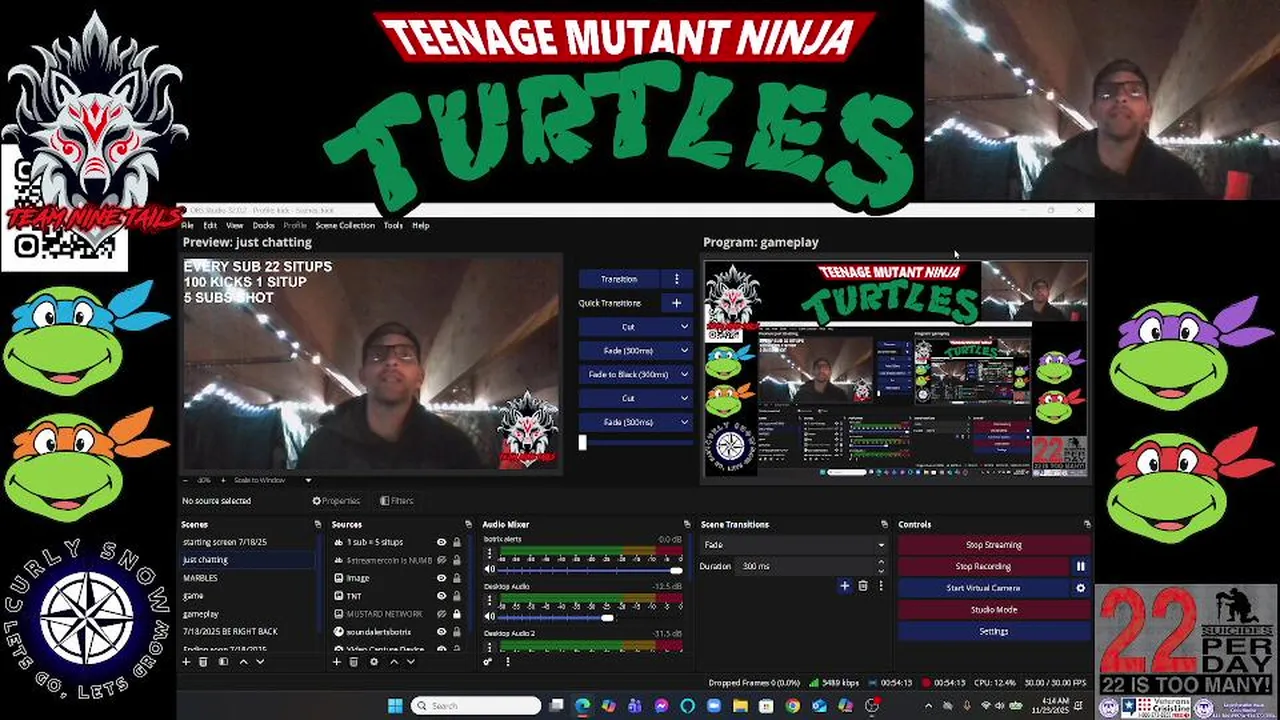Undock the Controls panel

pyautogui.click(x=1087, y=524)
